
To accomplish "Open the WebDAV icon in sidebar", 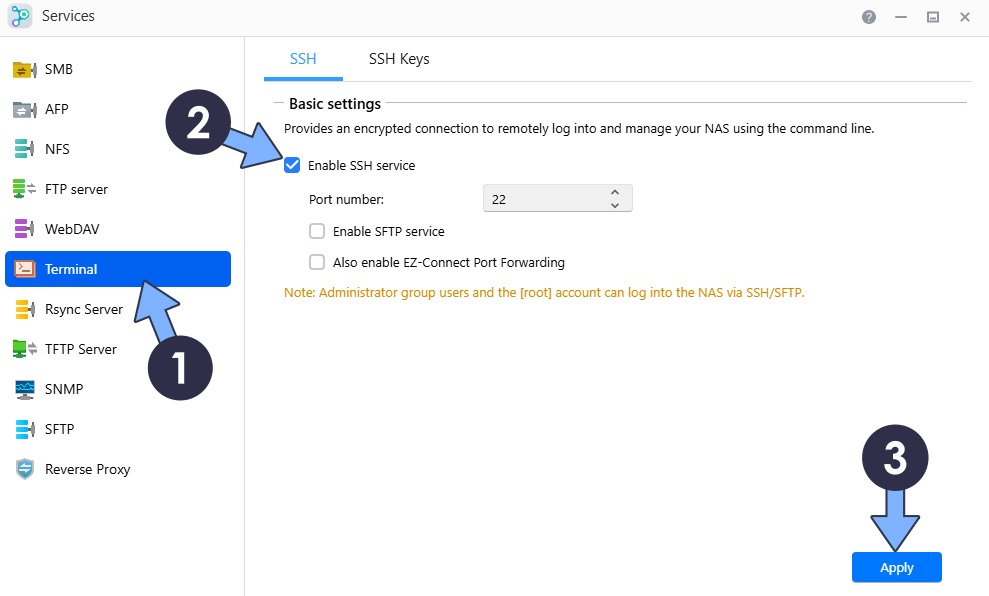I will coord(25,229).
